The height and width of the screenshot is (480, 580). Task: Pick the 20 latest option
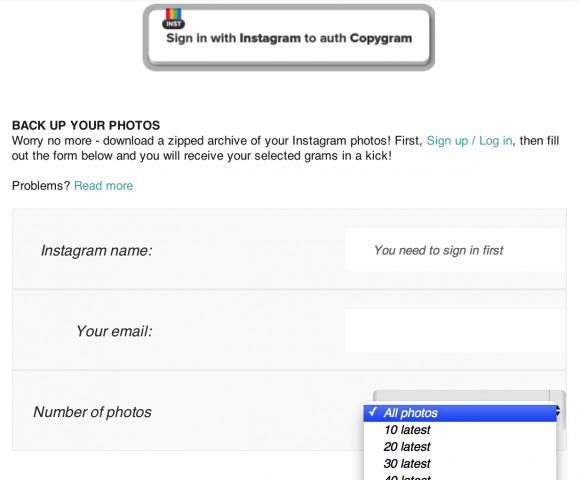click(460, 447)
